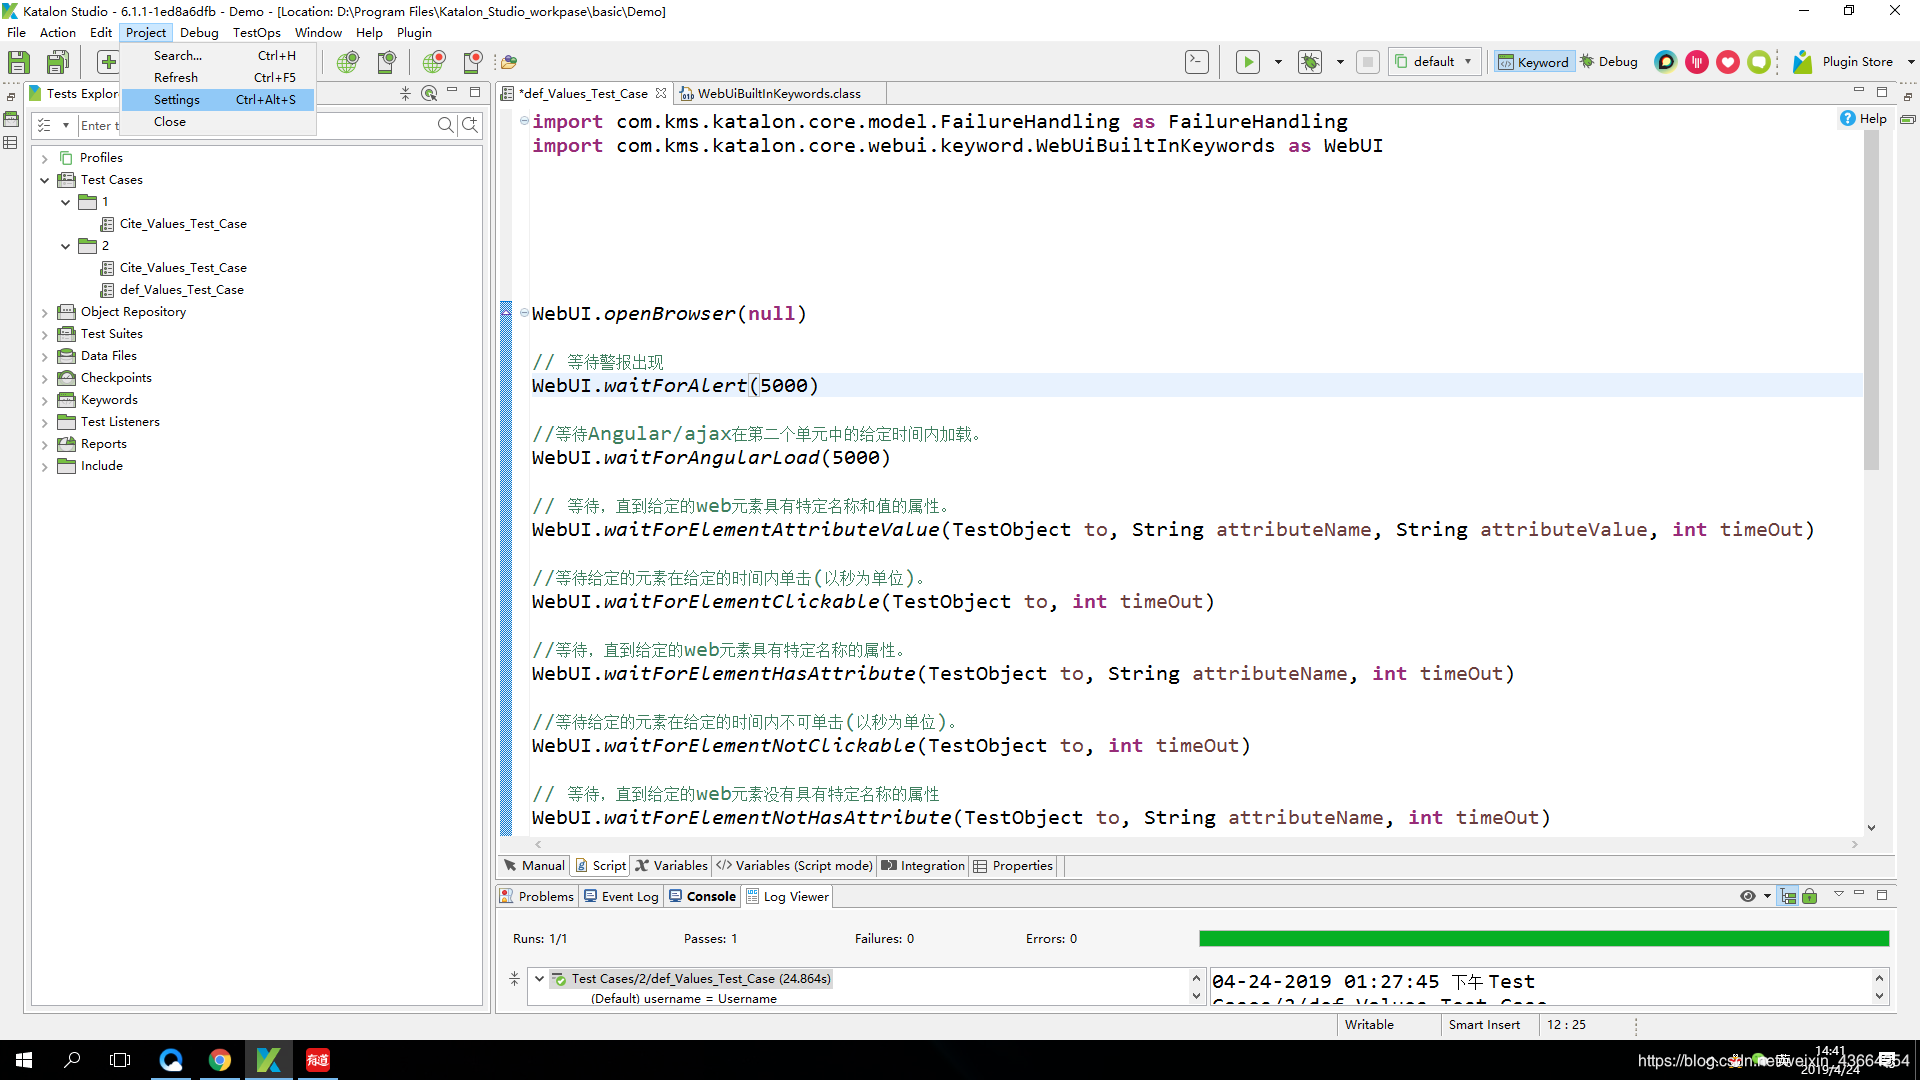The height and width of the screenshot is (1080, 1920).
Task: Run the test with Play button
Action: tap(1248, 62)
